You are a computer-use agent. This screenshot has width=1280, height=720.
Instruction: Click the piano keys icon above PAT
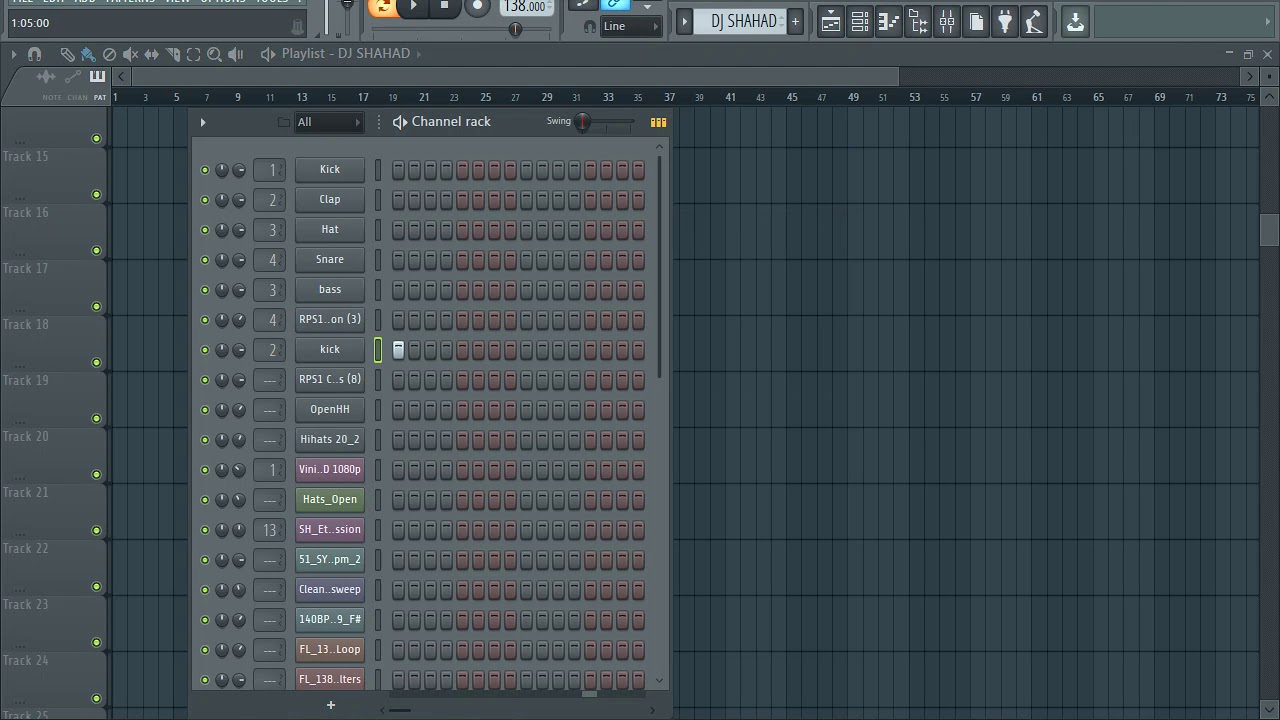click(x=97, y=77)
